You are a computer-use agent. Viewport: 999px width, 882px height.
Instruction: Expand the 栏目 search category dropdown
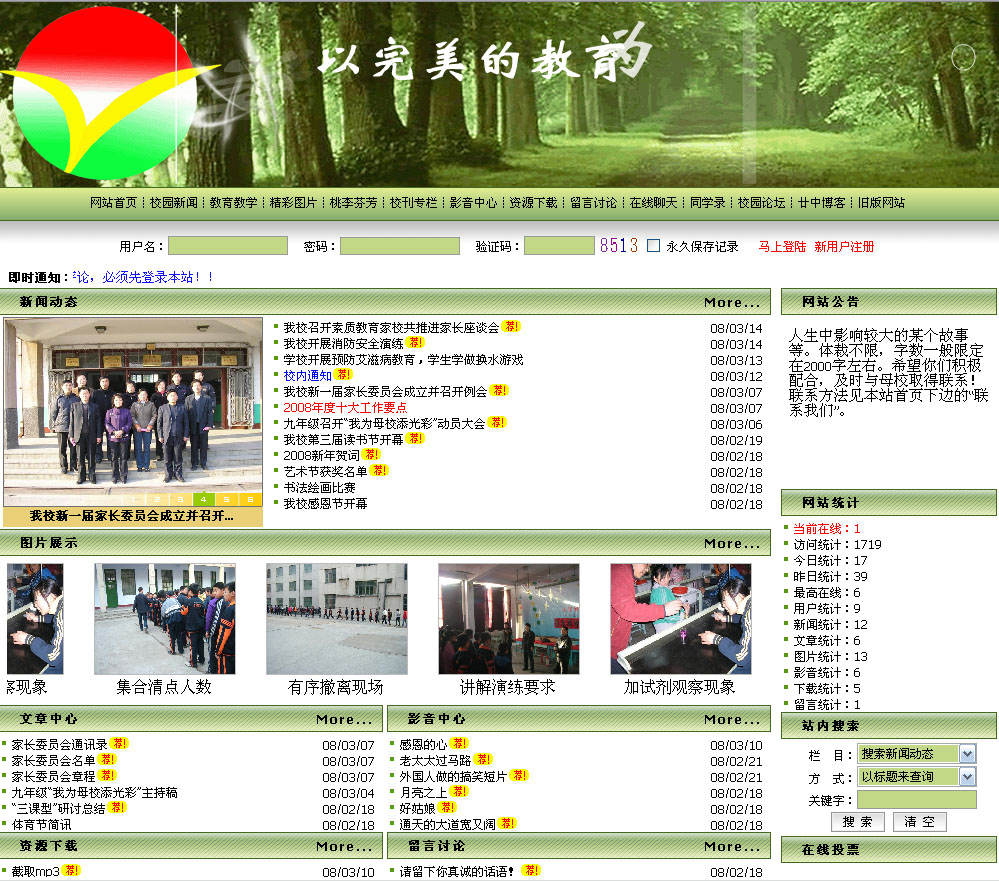pyautogui.click(x=967, y=753)
